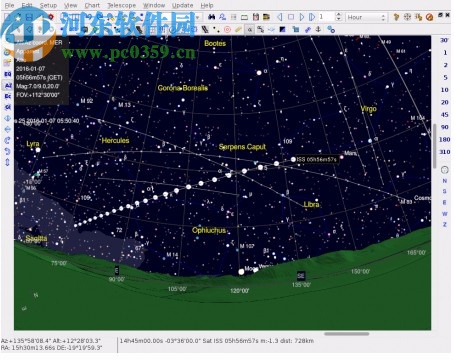This screenshot has width=454, height=360.
Task: Open the Chart menu
Action: point(92,5)
